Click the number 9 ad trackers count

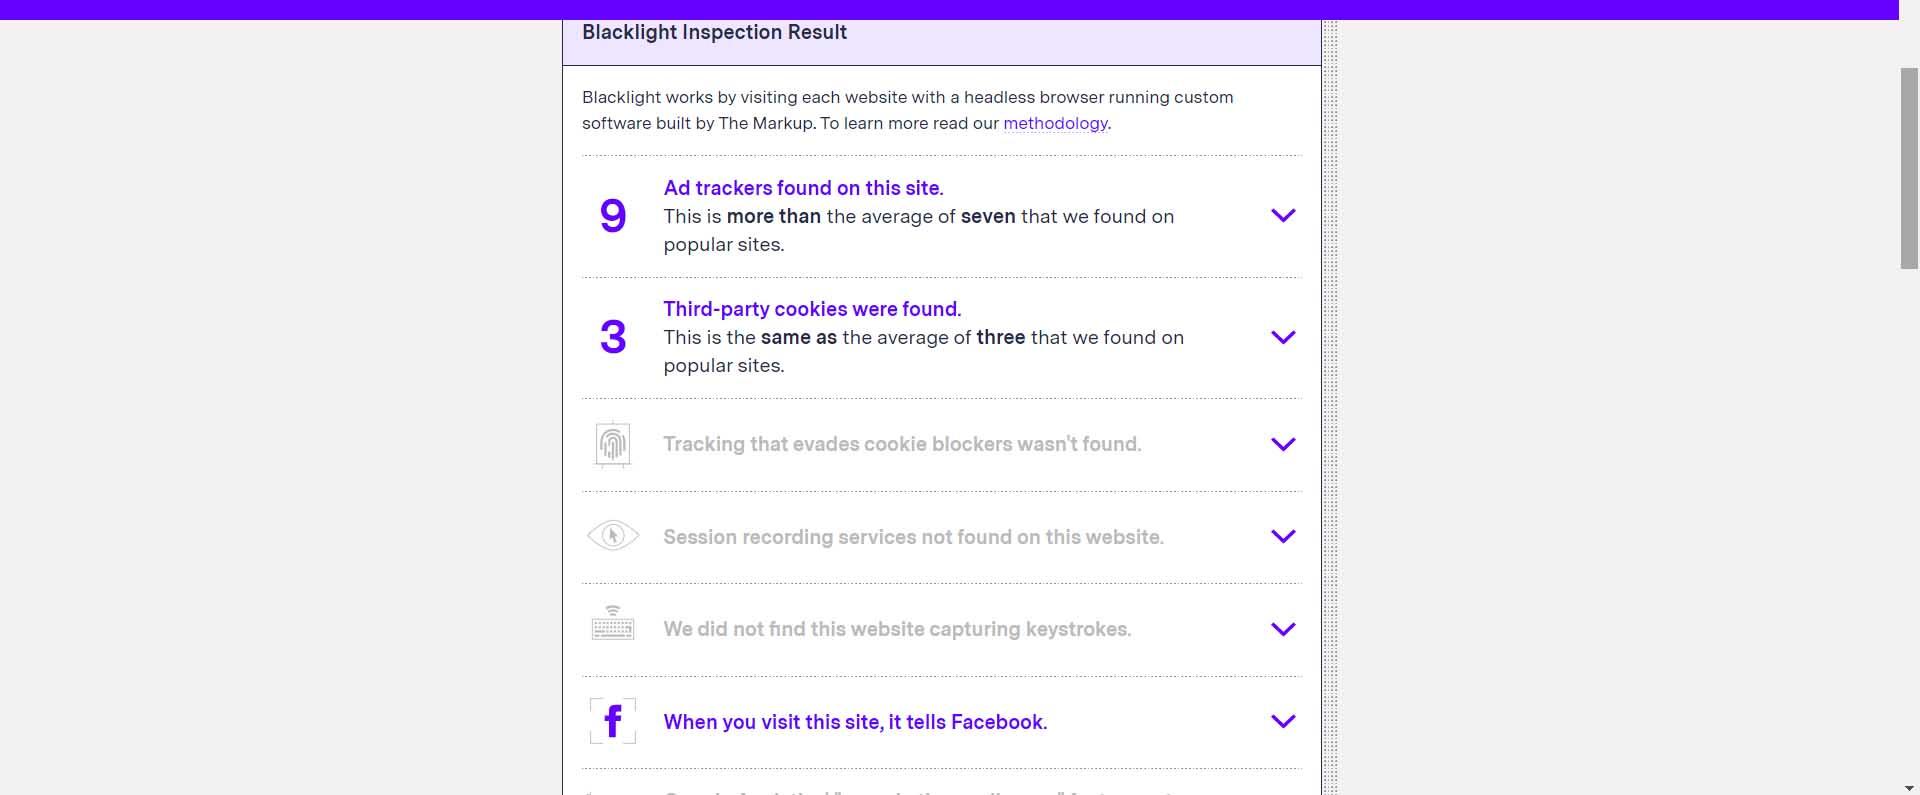(613, 216)
